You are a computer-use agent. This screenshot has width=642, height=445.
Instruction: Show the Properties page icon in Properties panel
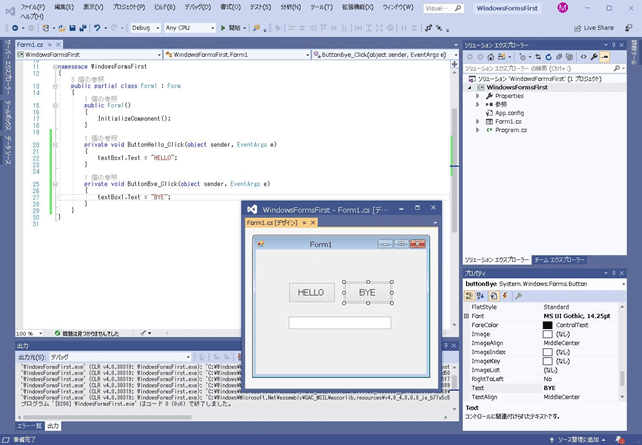pyautogui.click(x=494, y=296)
